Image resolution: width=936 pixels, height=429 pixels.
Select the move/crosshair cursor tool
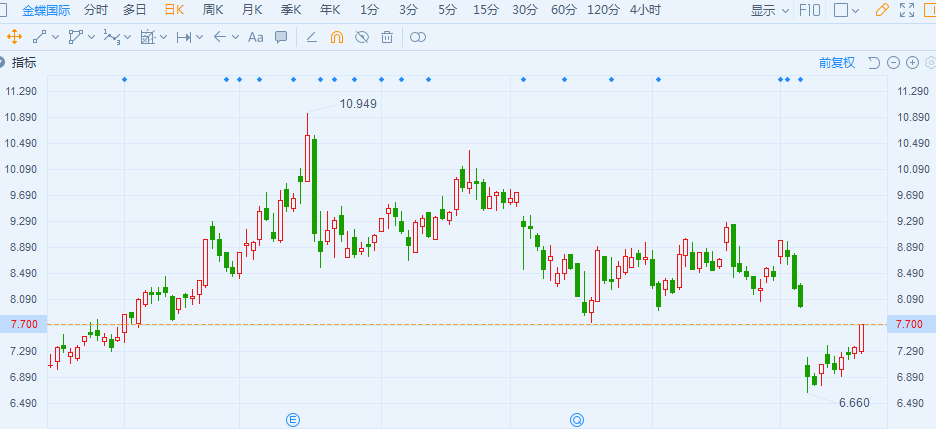point(14,37)
